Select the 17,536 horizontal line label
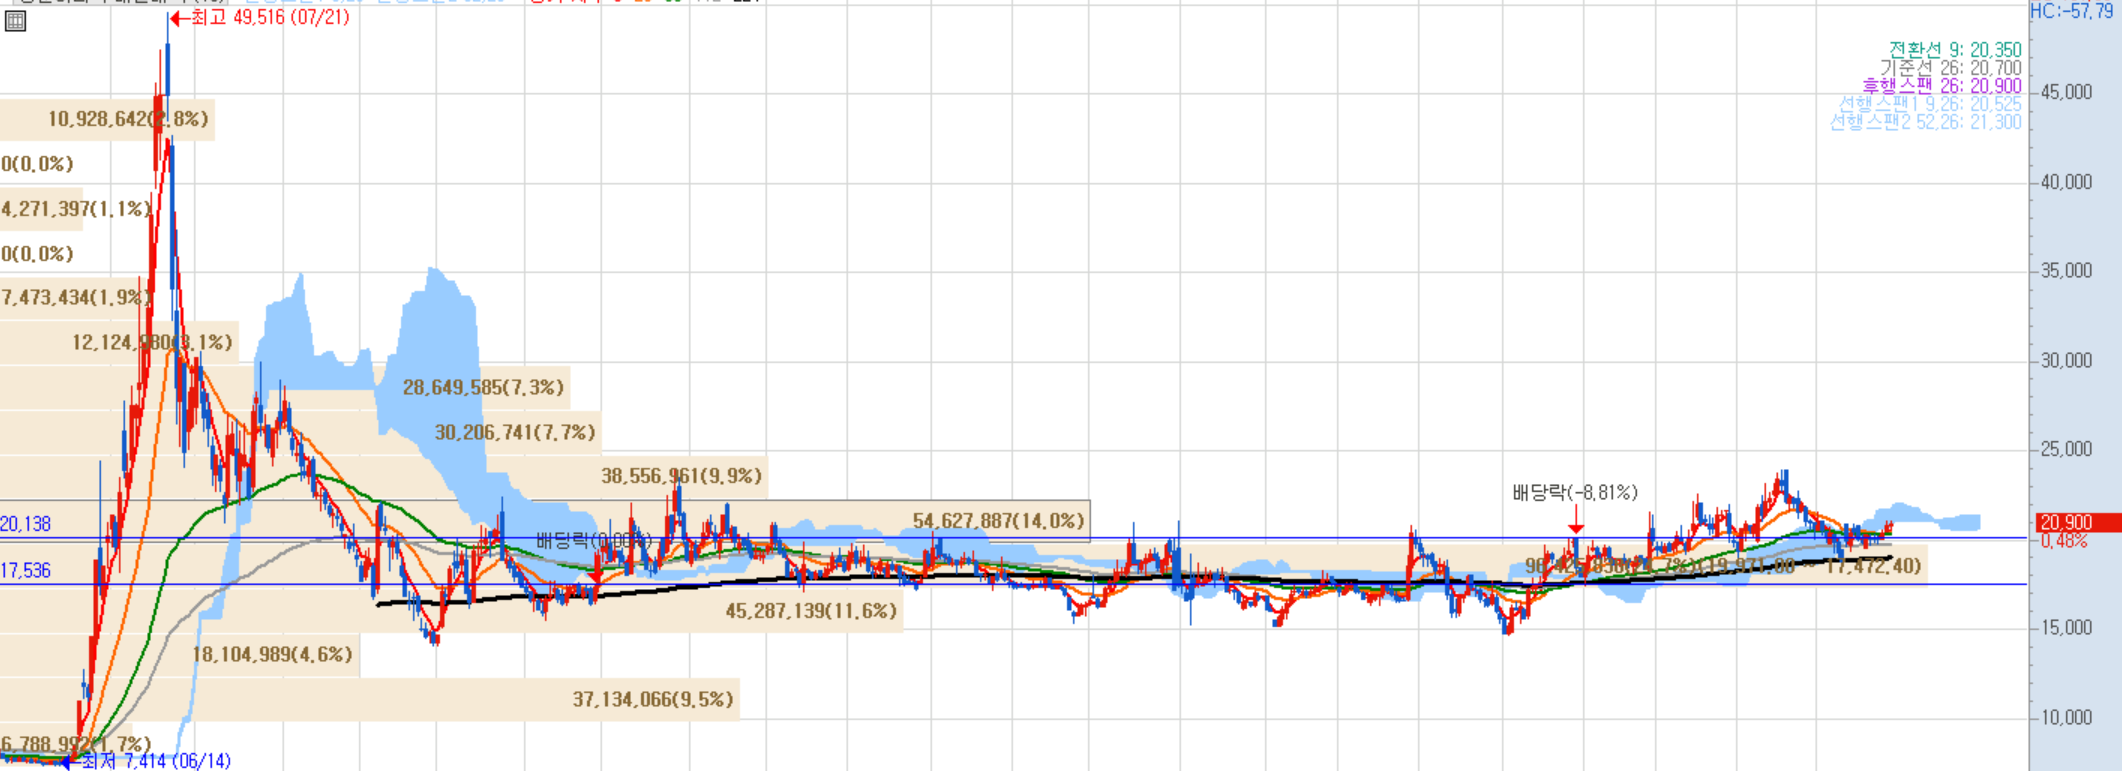 point(26,570)
